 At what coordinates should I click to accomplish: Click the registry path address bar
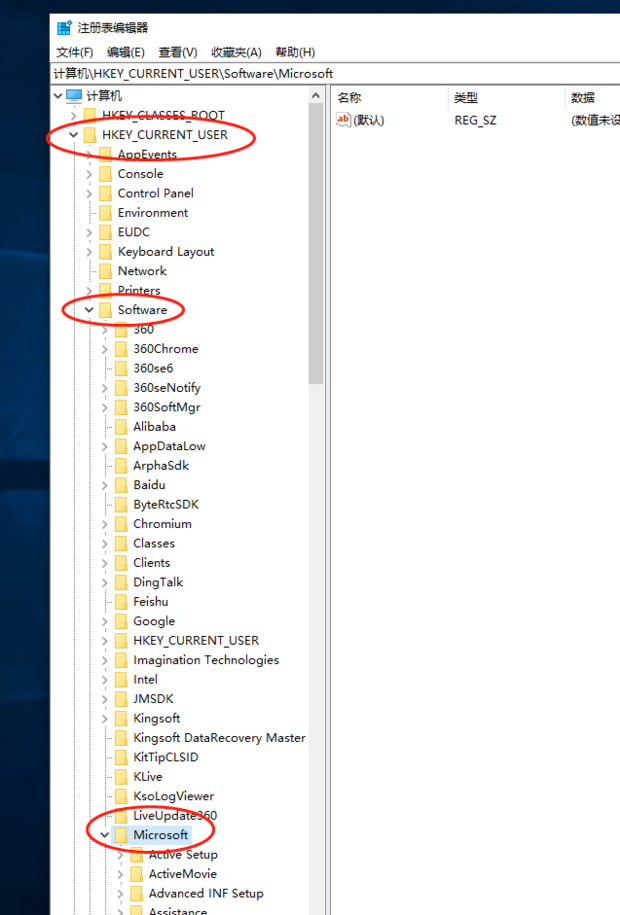pyautogui.click(x=336, y=74)
